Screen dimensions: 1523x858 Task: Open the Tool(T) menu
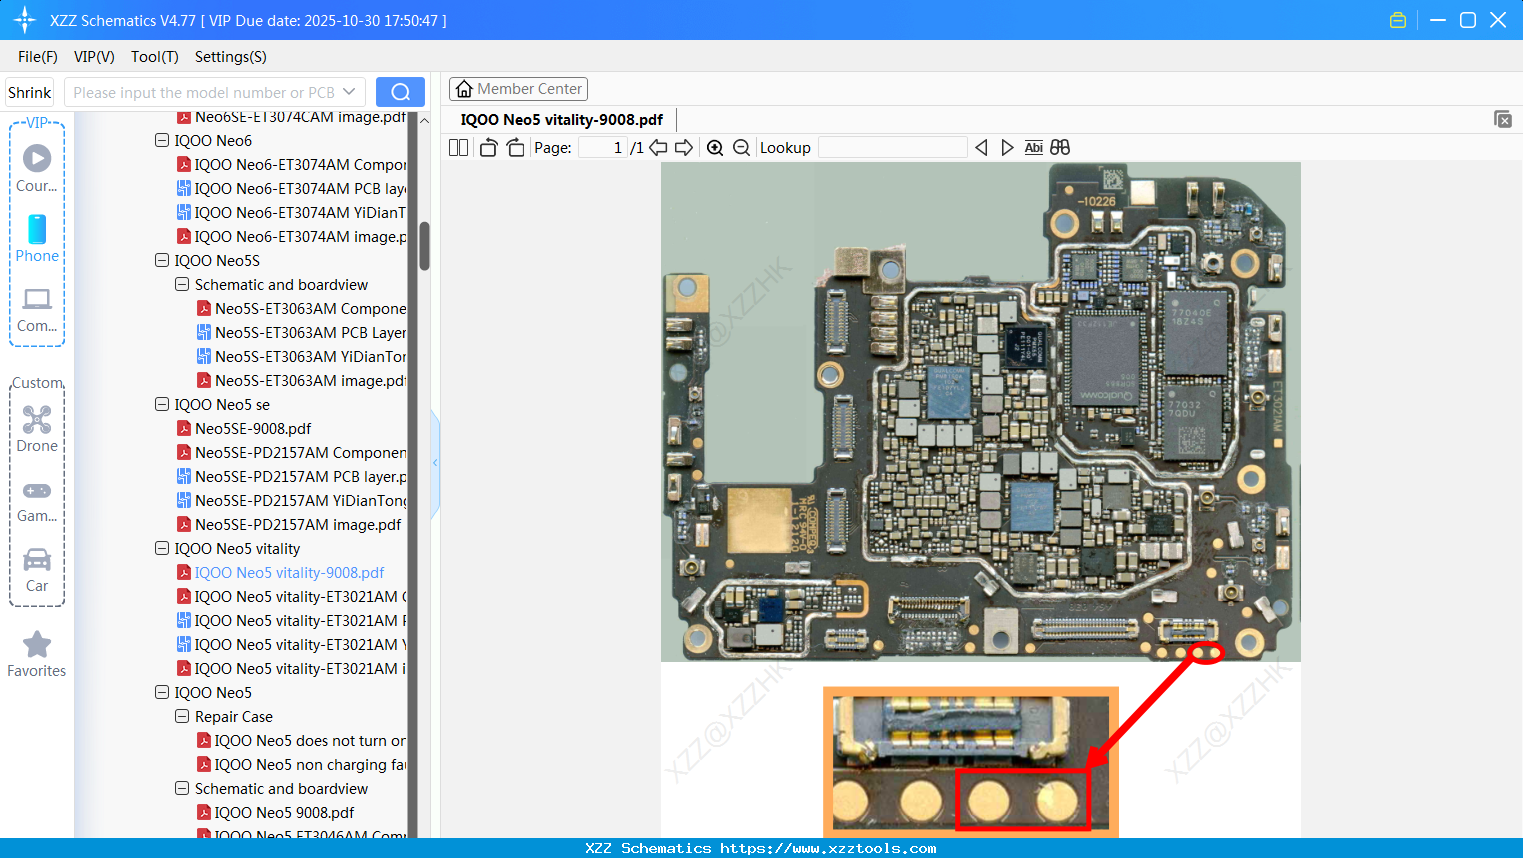tap(155, 57)
